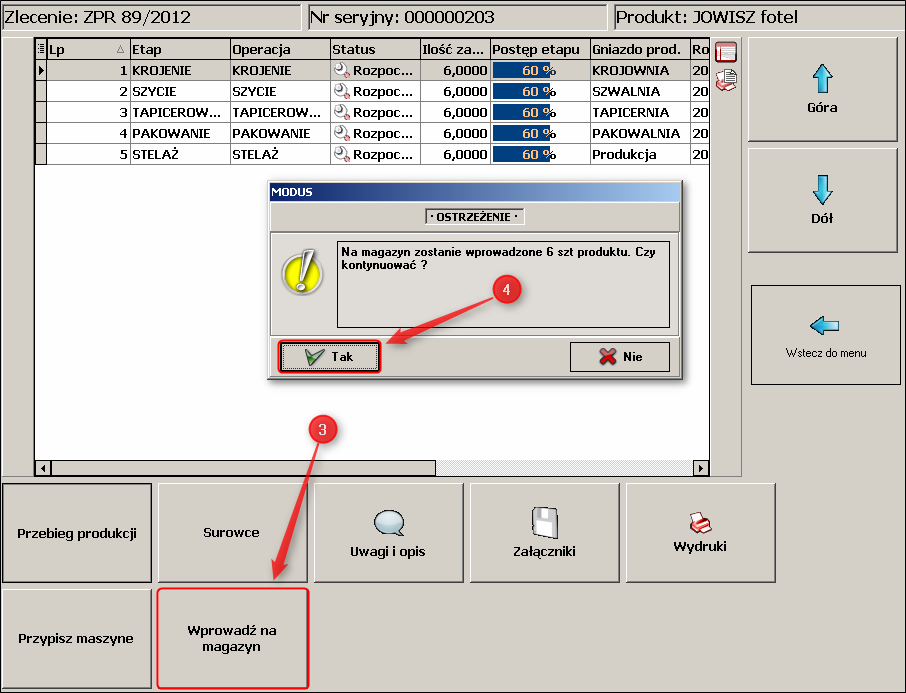Viewport: 906px width, 693px height.
Task: Open Uwagi i opis comments button
Action: 388,533
